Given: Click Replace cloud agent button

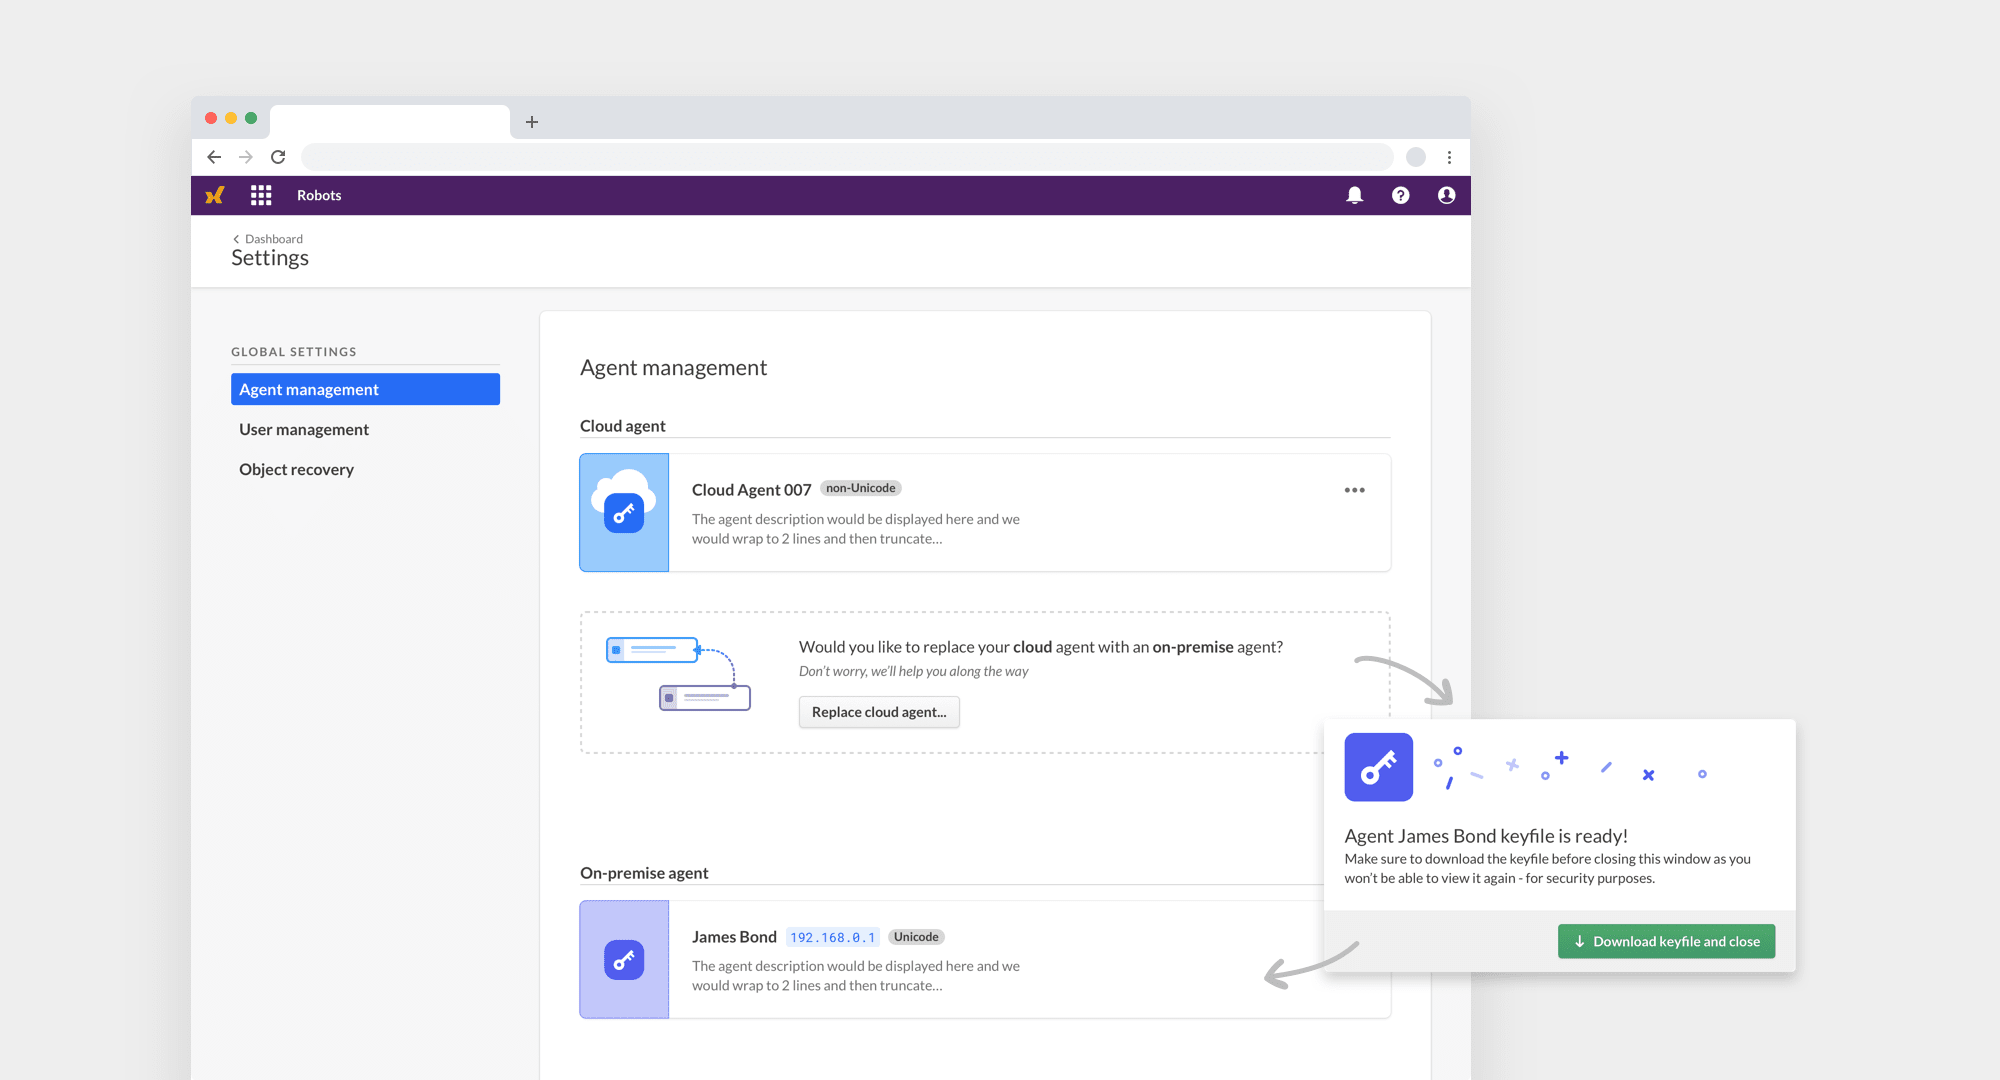Looking at the screenshot, I should pos(878,712).
